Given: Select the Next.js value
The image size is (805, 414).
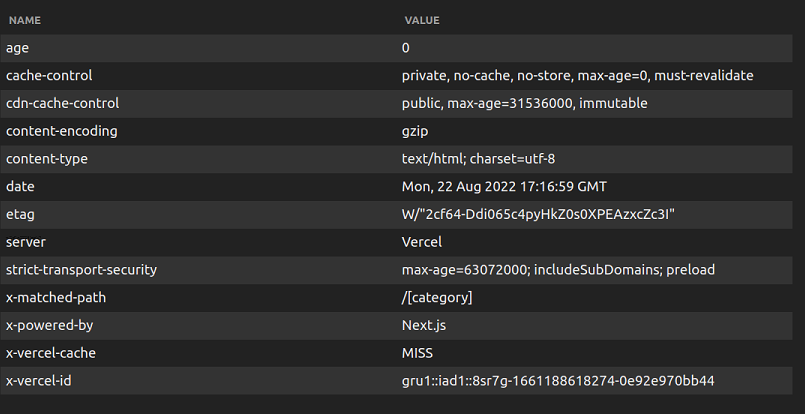Looking at the screenshot, I should (424, 326).
